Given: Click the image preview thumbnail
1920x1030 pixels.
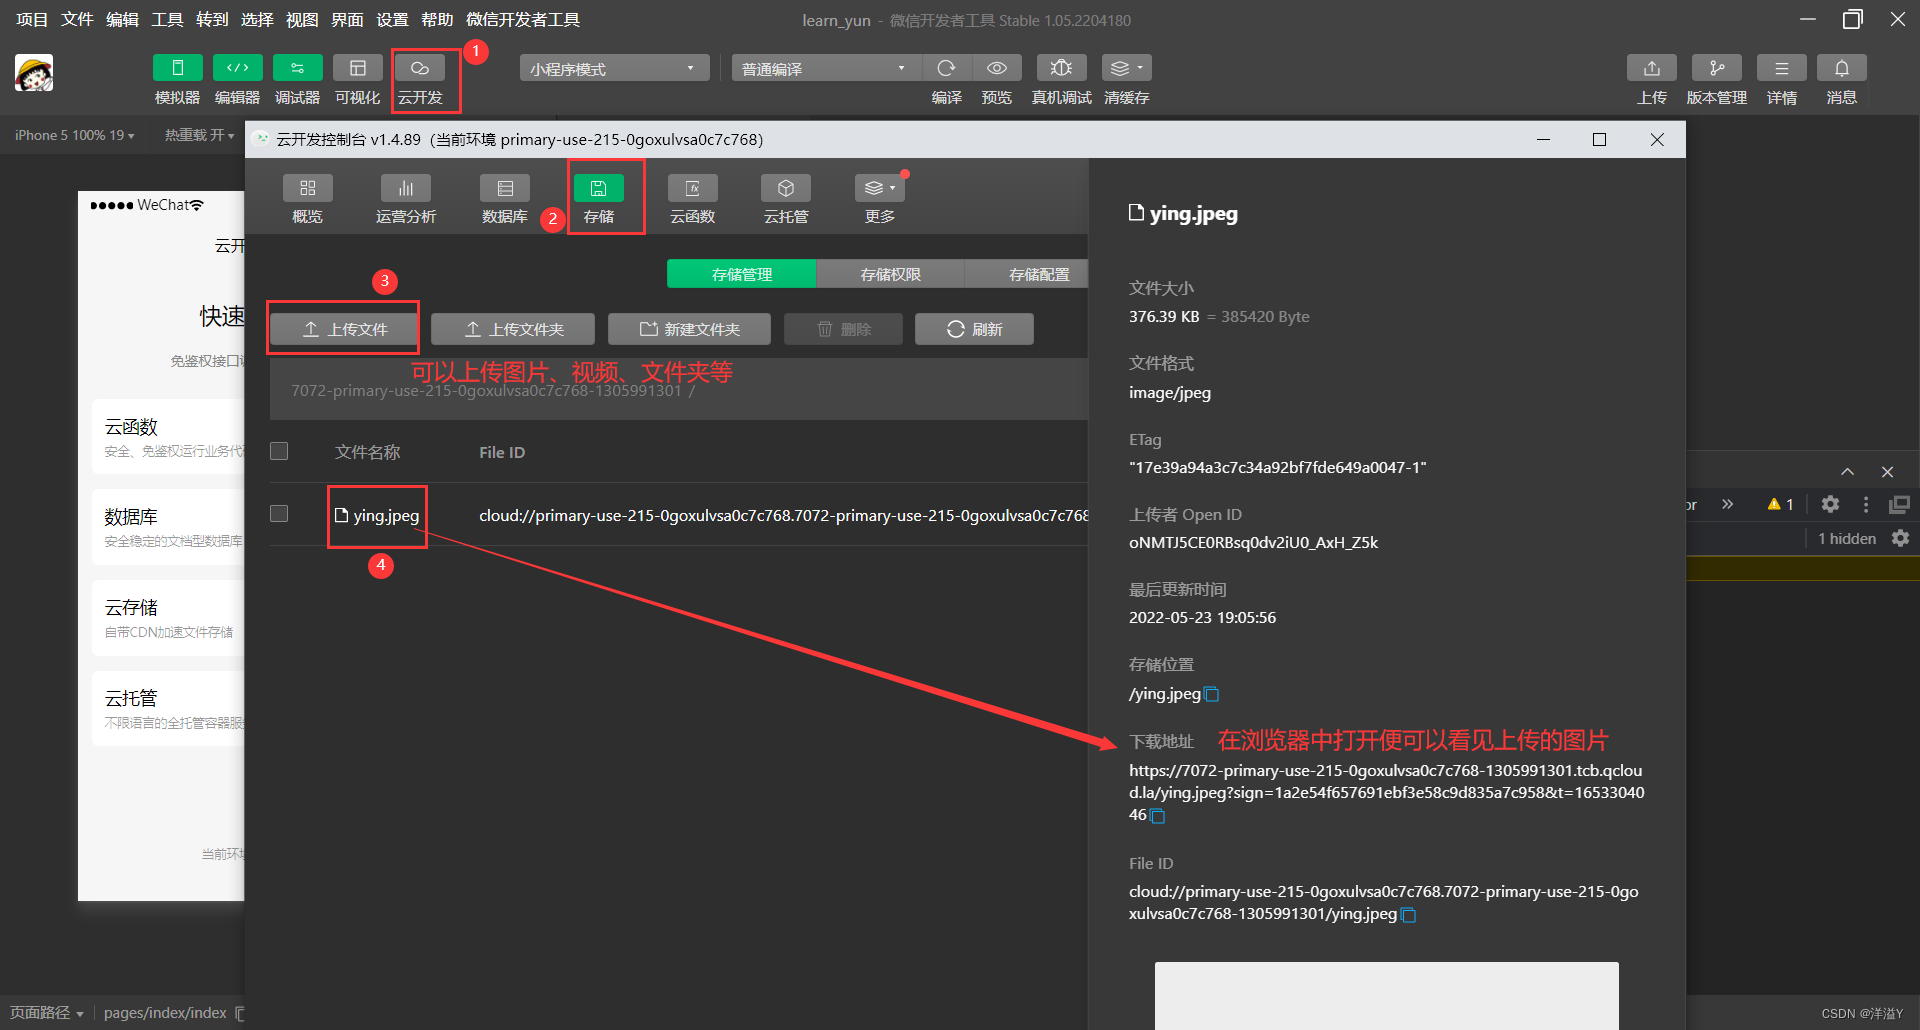Looking at the screenshot, I should click(1386, 996).
